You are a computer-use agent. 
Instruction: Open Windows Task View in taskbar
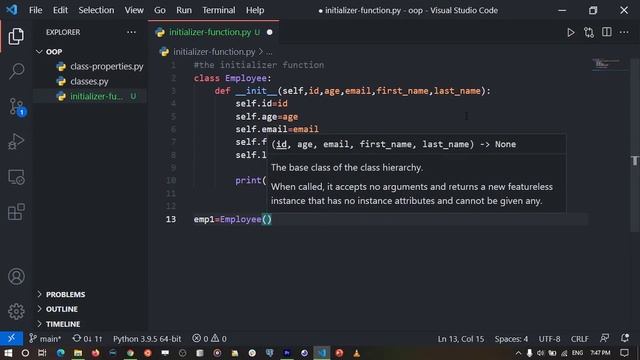click(42, 353)
